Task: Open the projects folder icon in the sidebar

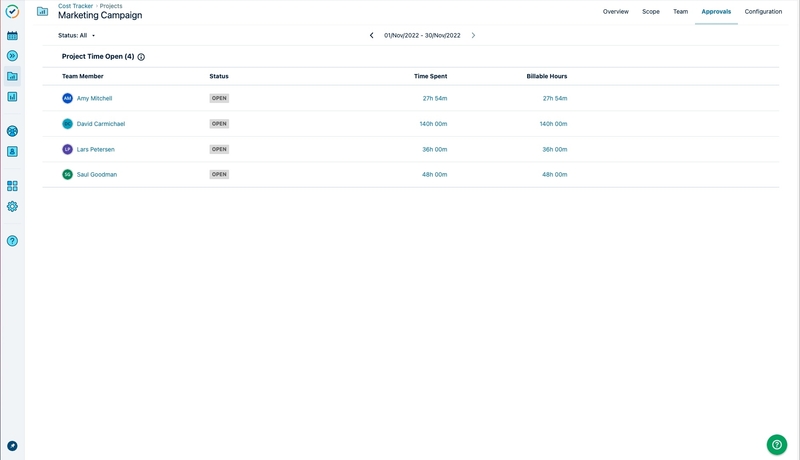Action: point(12,76)
